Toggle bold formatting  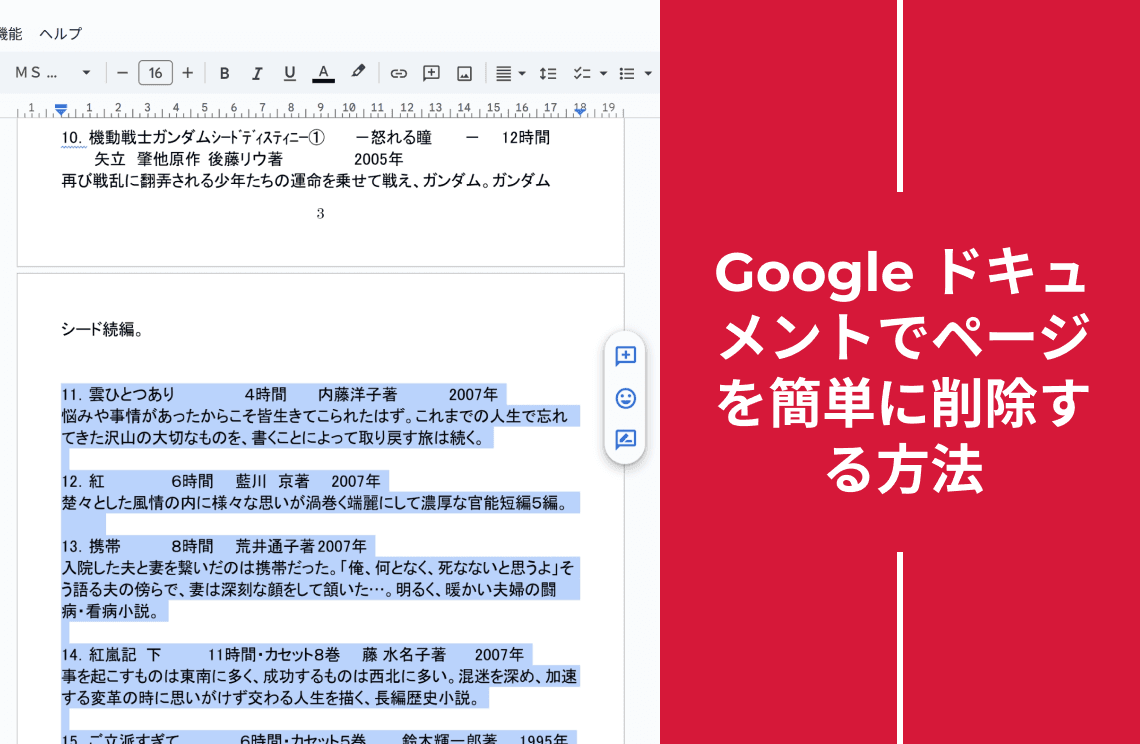224,73
